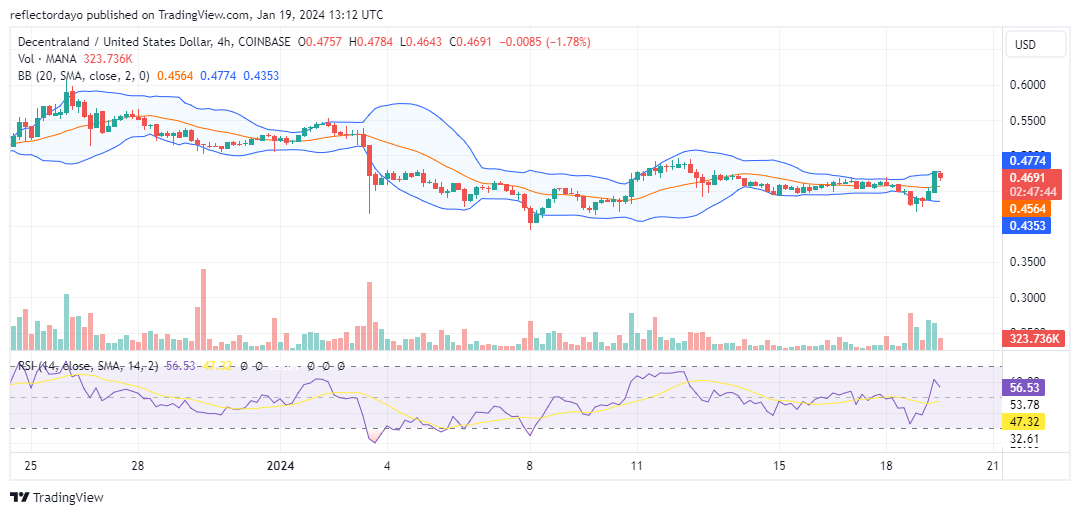Click the 15 date axis label

(779, 466)
